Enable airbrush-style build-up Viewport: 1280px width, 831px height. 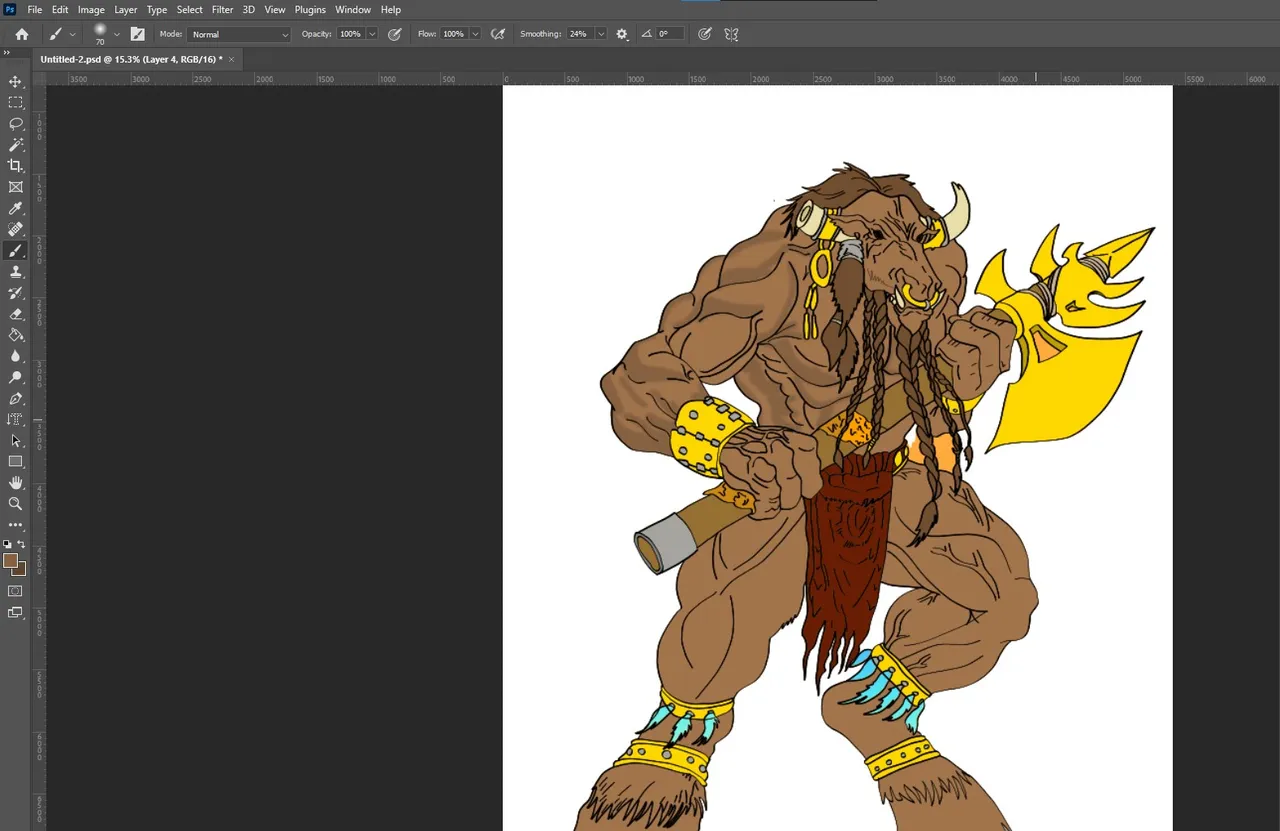pos(498,34)
